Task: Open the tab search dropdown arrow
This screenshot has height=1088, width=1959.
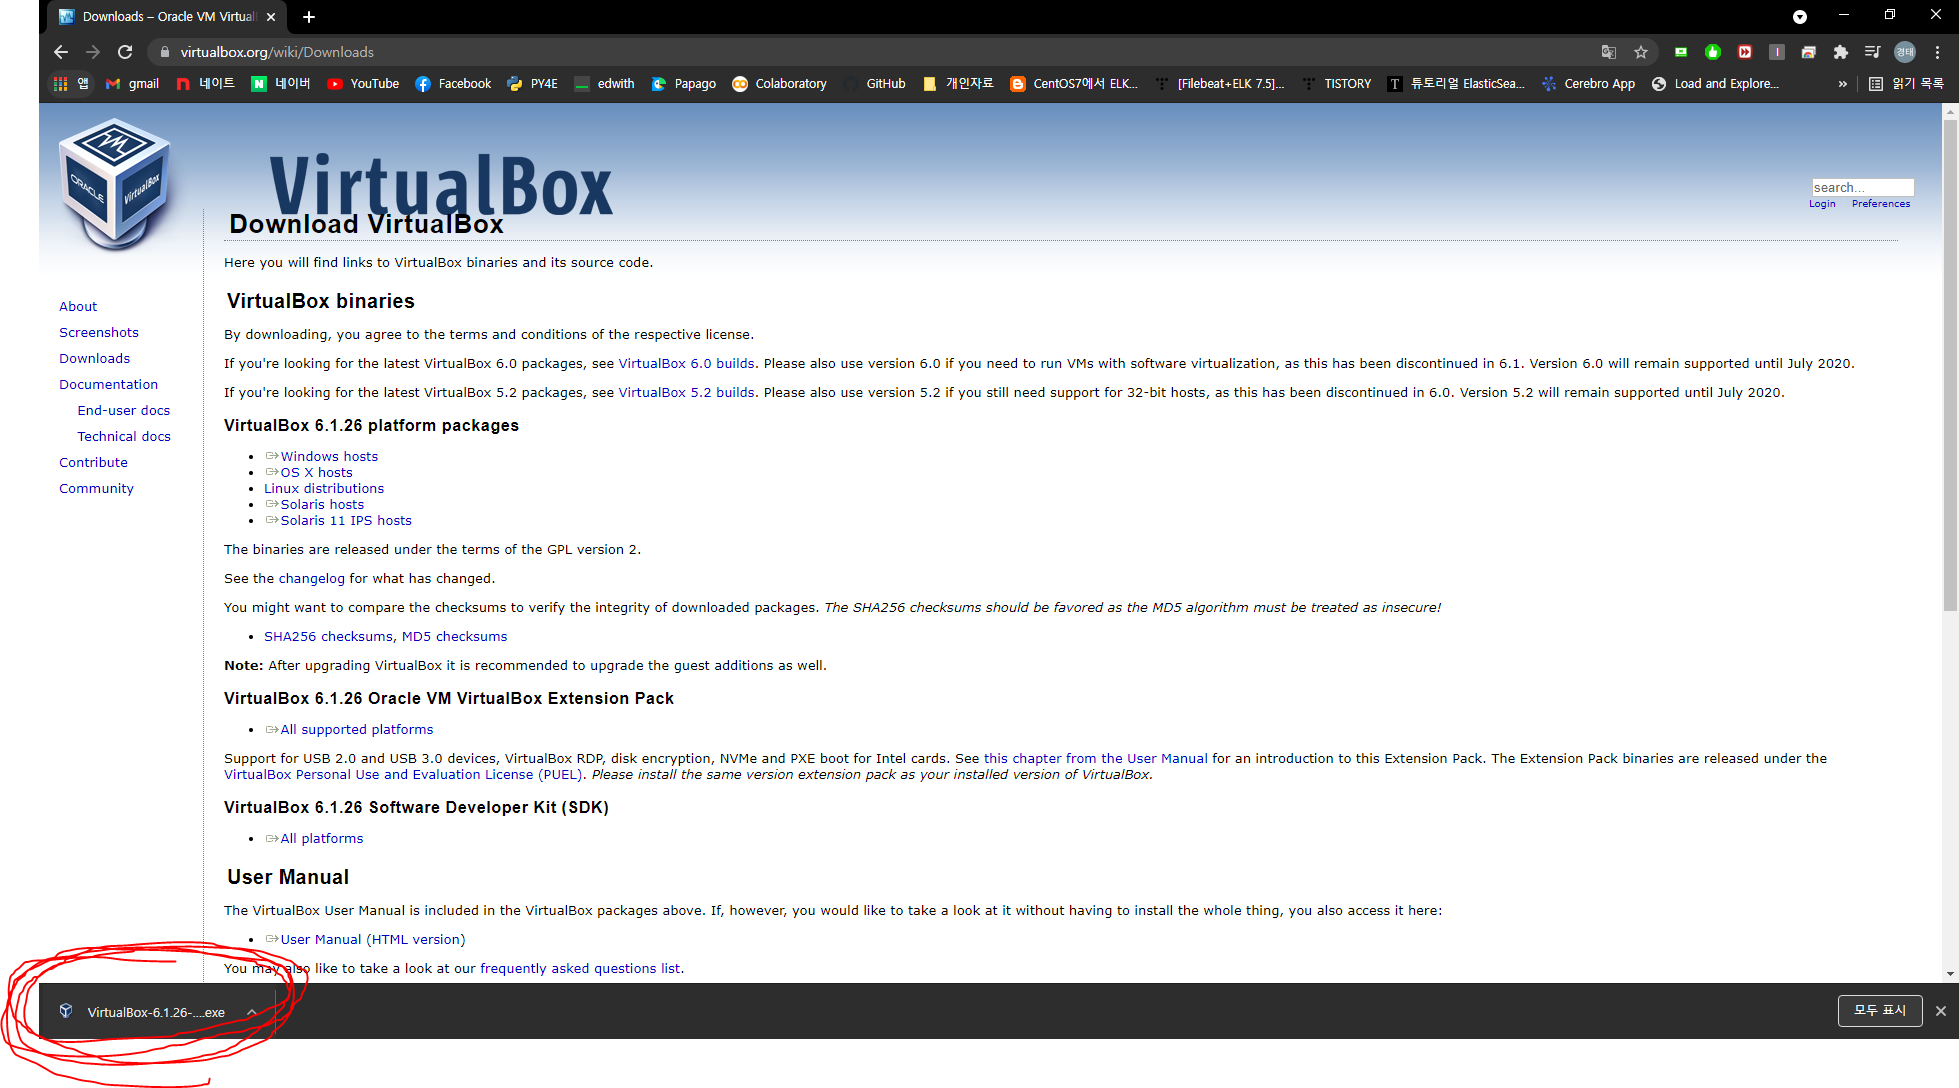Action: point(1799,17)
